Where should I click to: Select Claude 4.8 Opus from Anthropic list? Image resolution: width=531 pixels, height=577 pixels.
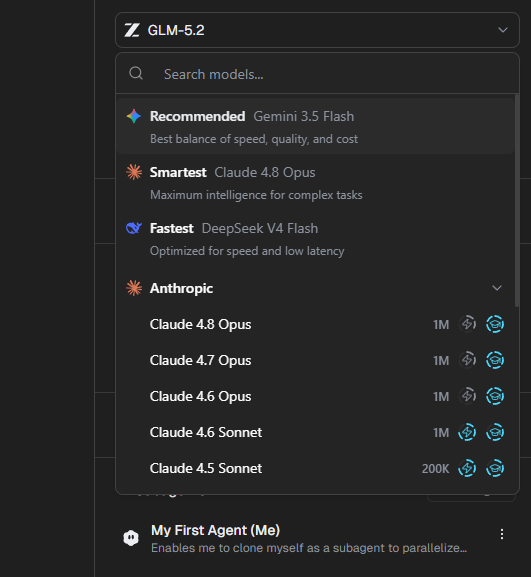click(x=315, y=325)
